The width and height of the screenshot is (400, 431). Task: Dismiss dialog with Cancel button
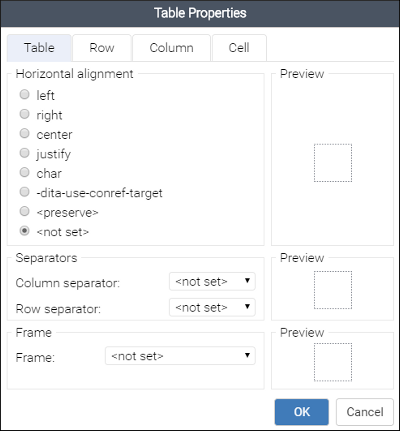click(365, 412)
